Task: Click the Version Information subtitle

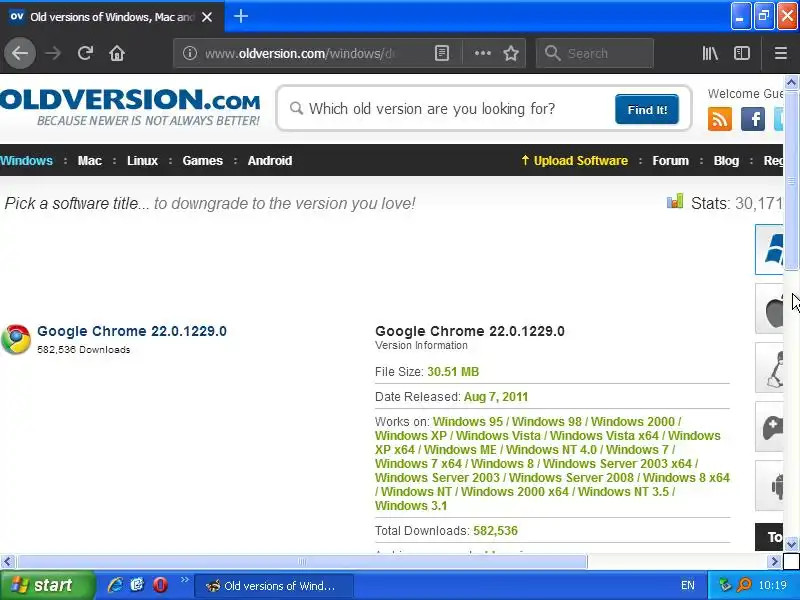Action: [x=421, y=345]
